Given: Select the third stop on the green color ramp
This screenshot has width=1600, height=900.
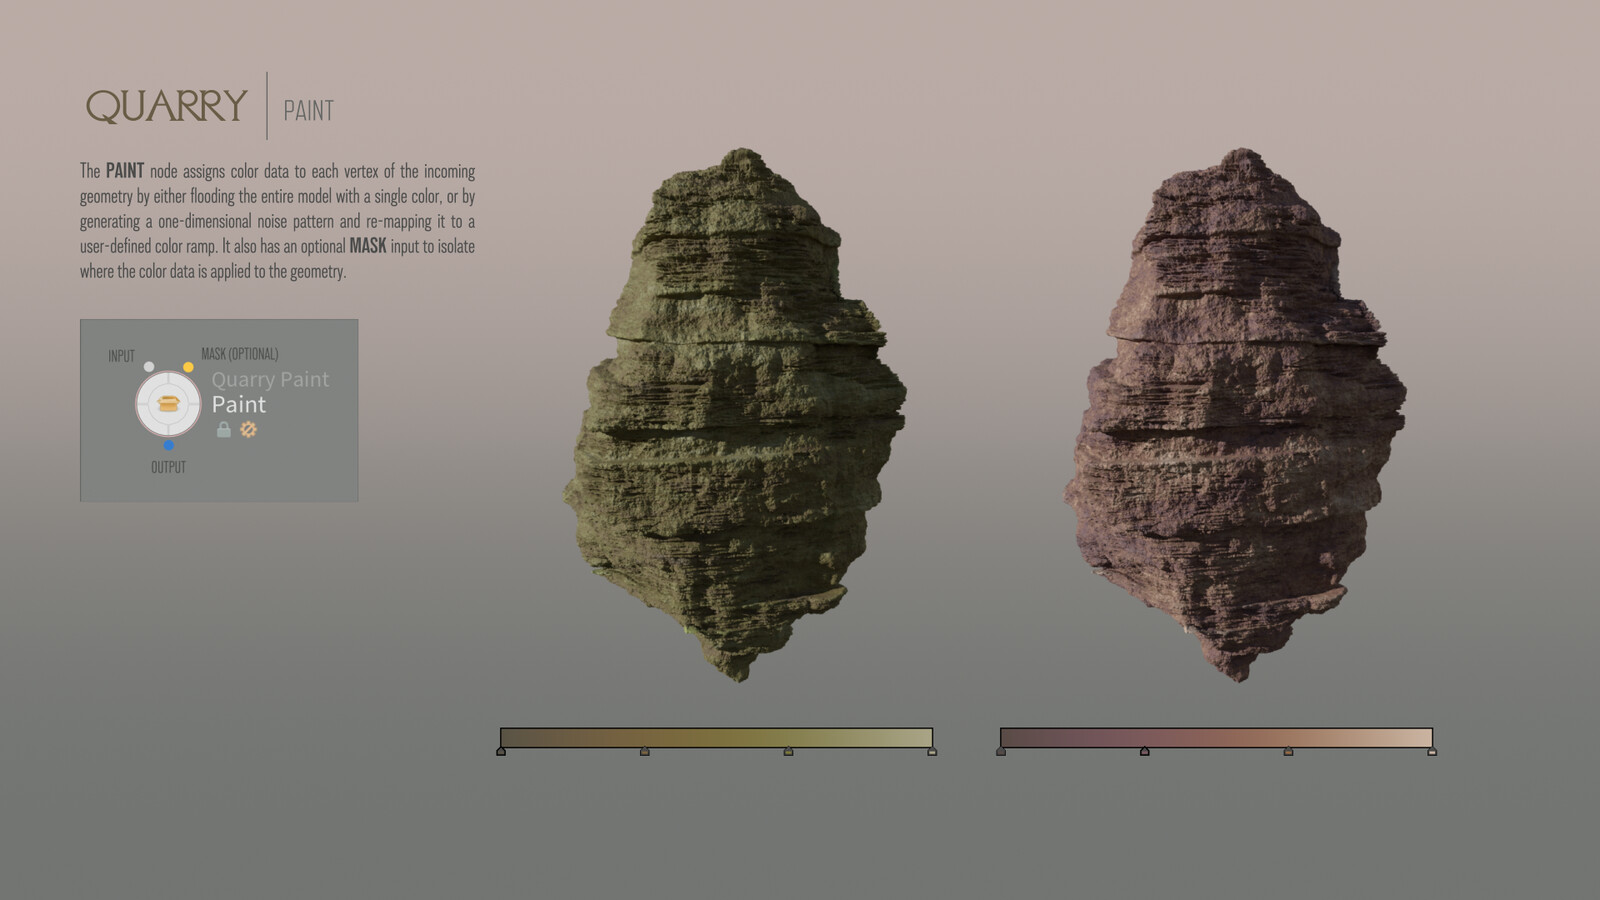Looking at the screenshot, I should point(789,751).
